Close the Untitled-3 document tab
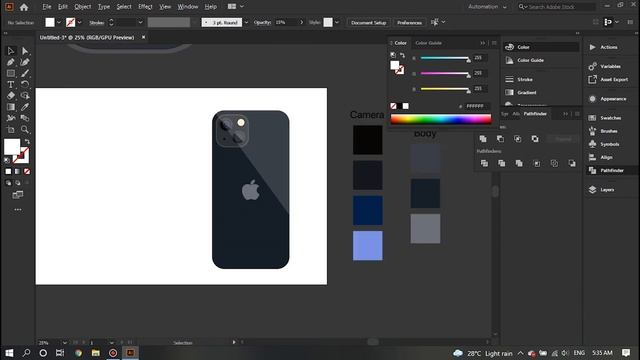Image resolution: width=640 pixels, height=360 pixels. pyautogui.click(x=143, y=37)
